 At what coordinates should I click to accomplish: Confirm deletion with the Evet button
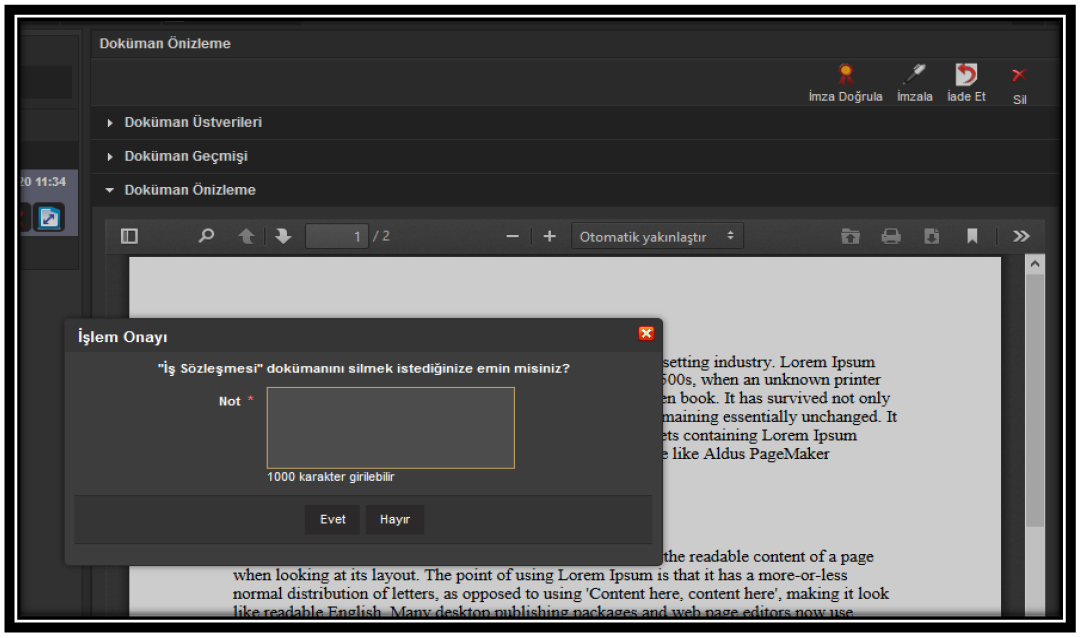tap(332, 520)
